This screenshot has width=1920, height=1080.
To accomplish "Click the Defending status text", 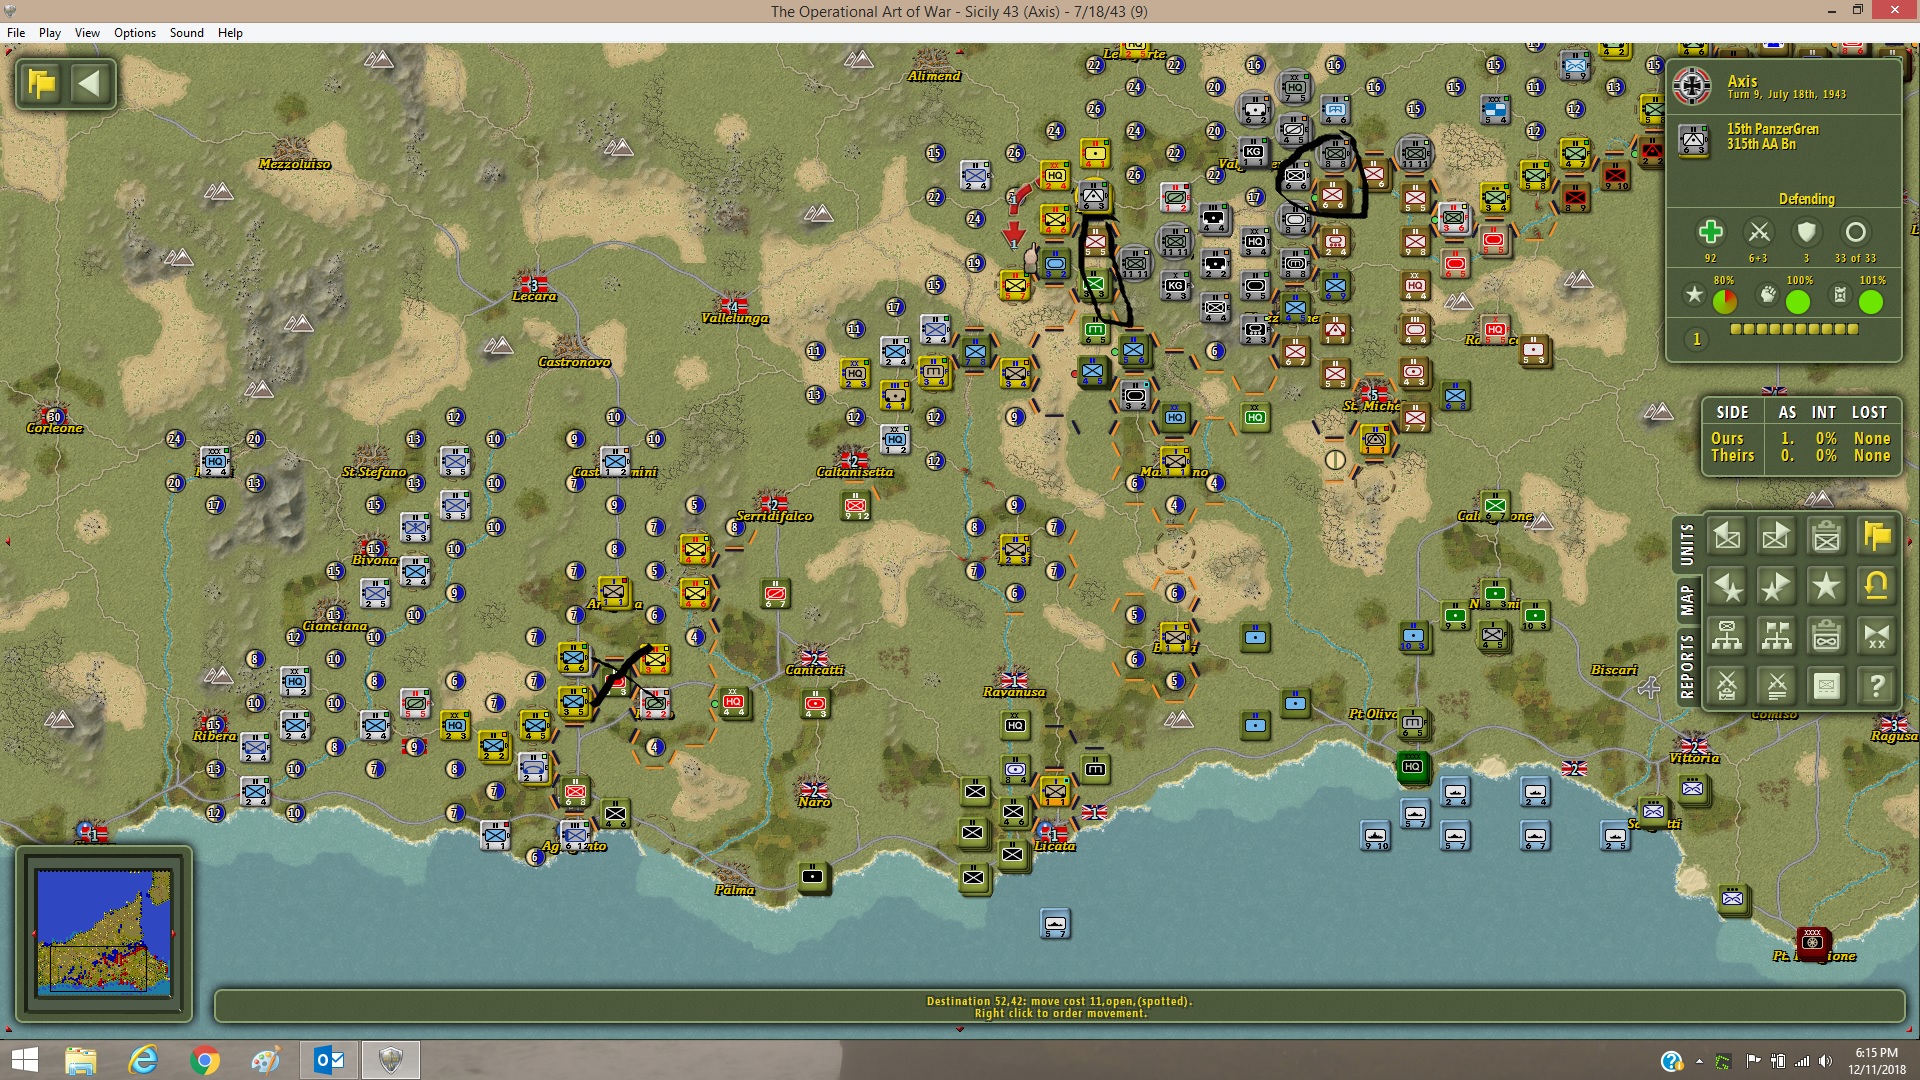I will [1806, 199].
